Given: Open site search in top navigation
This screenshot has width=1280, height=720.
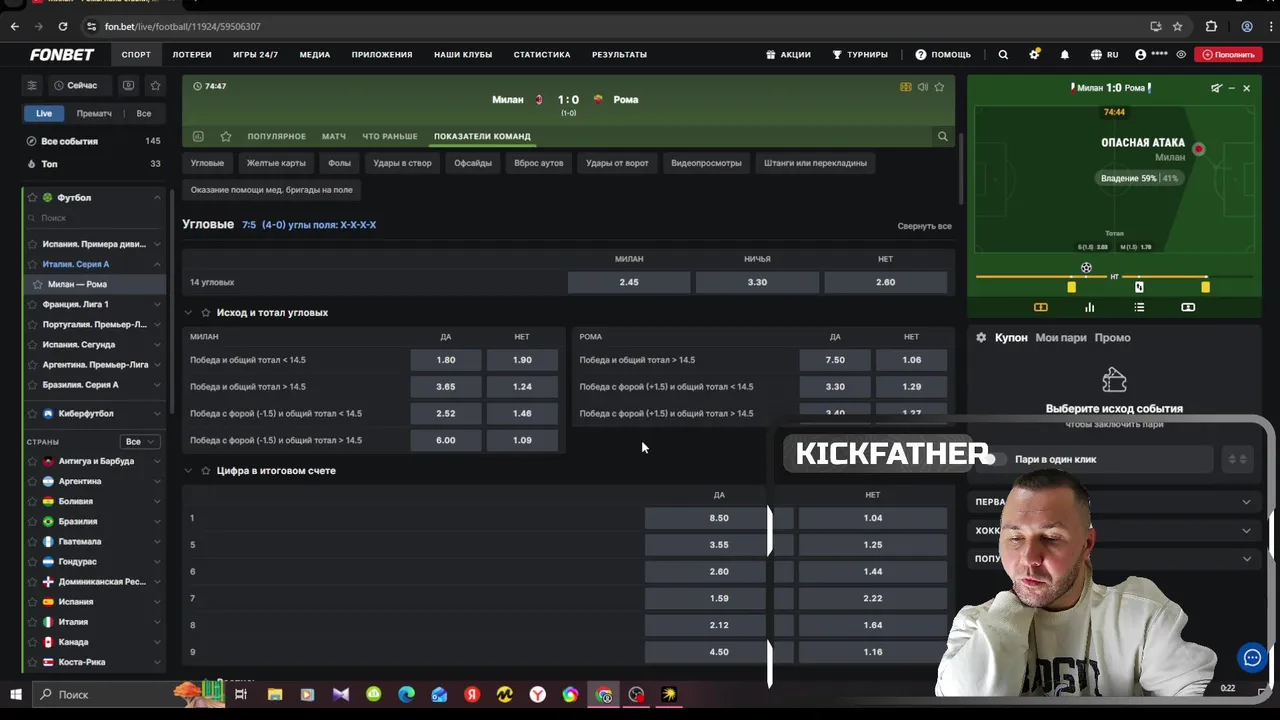Looking at the screenshot, I should (1003, 55).
